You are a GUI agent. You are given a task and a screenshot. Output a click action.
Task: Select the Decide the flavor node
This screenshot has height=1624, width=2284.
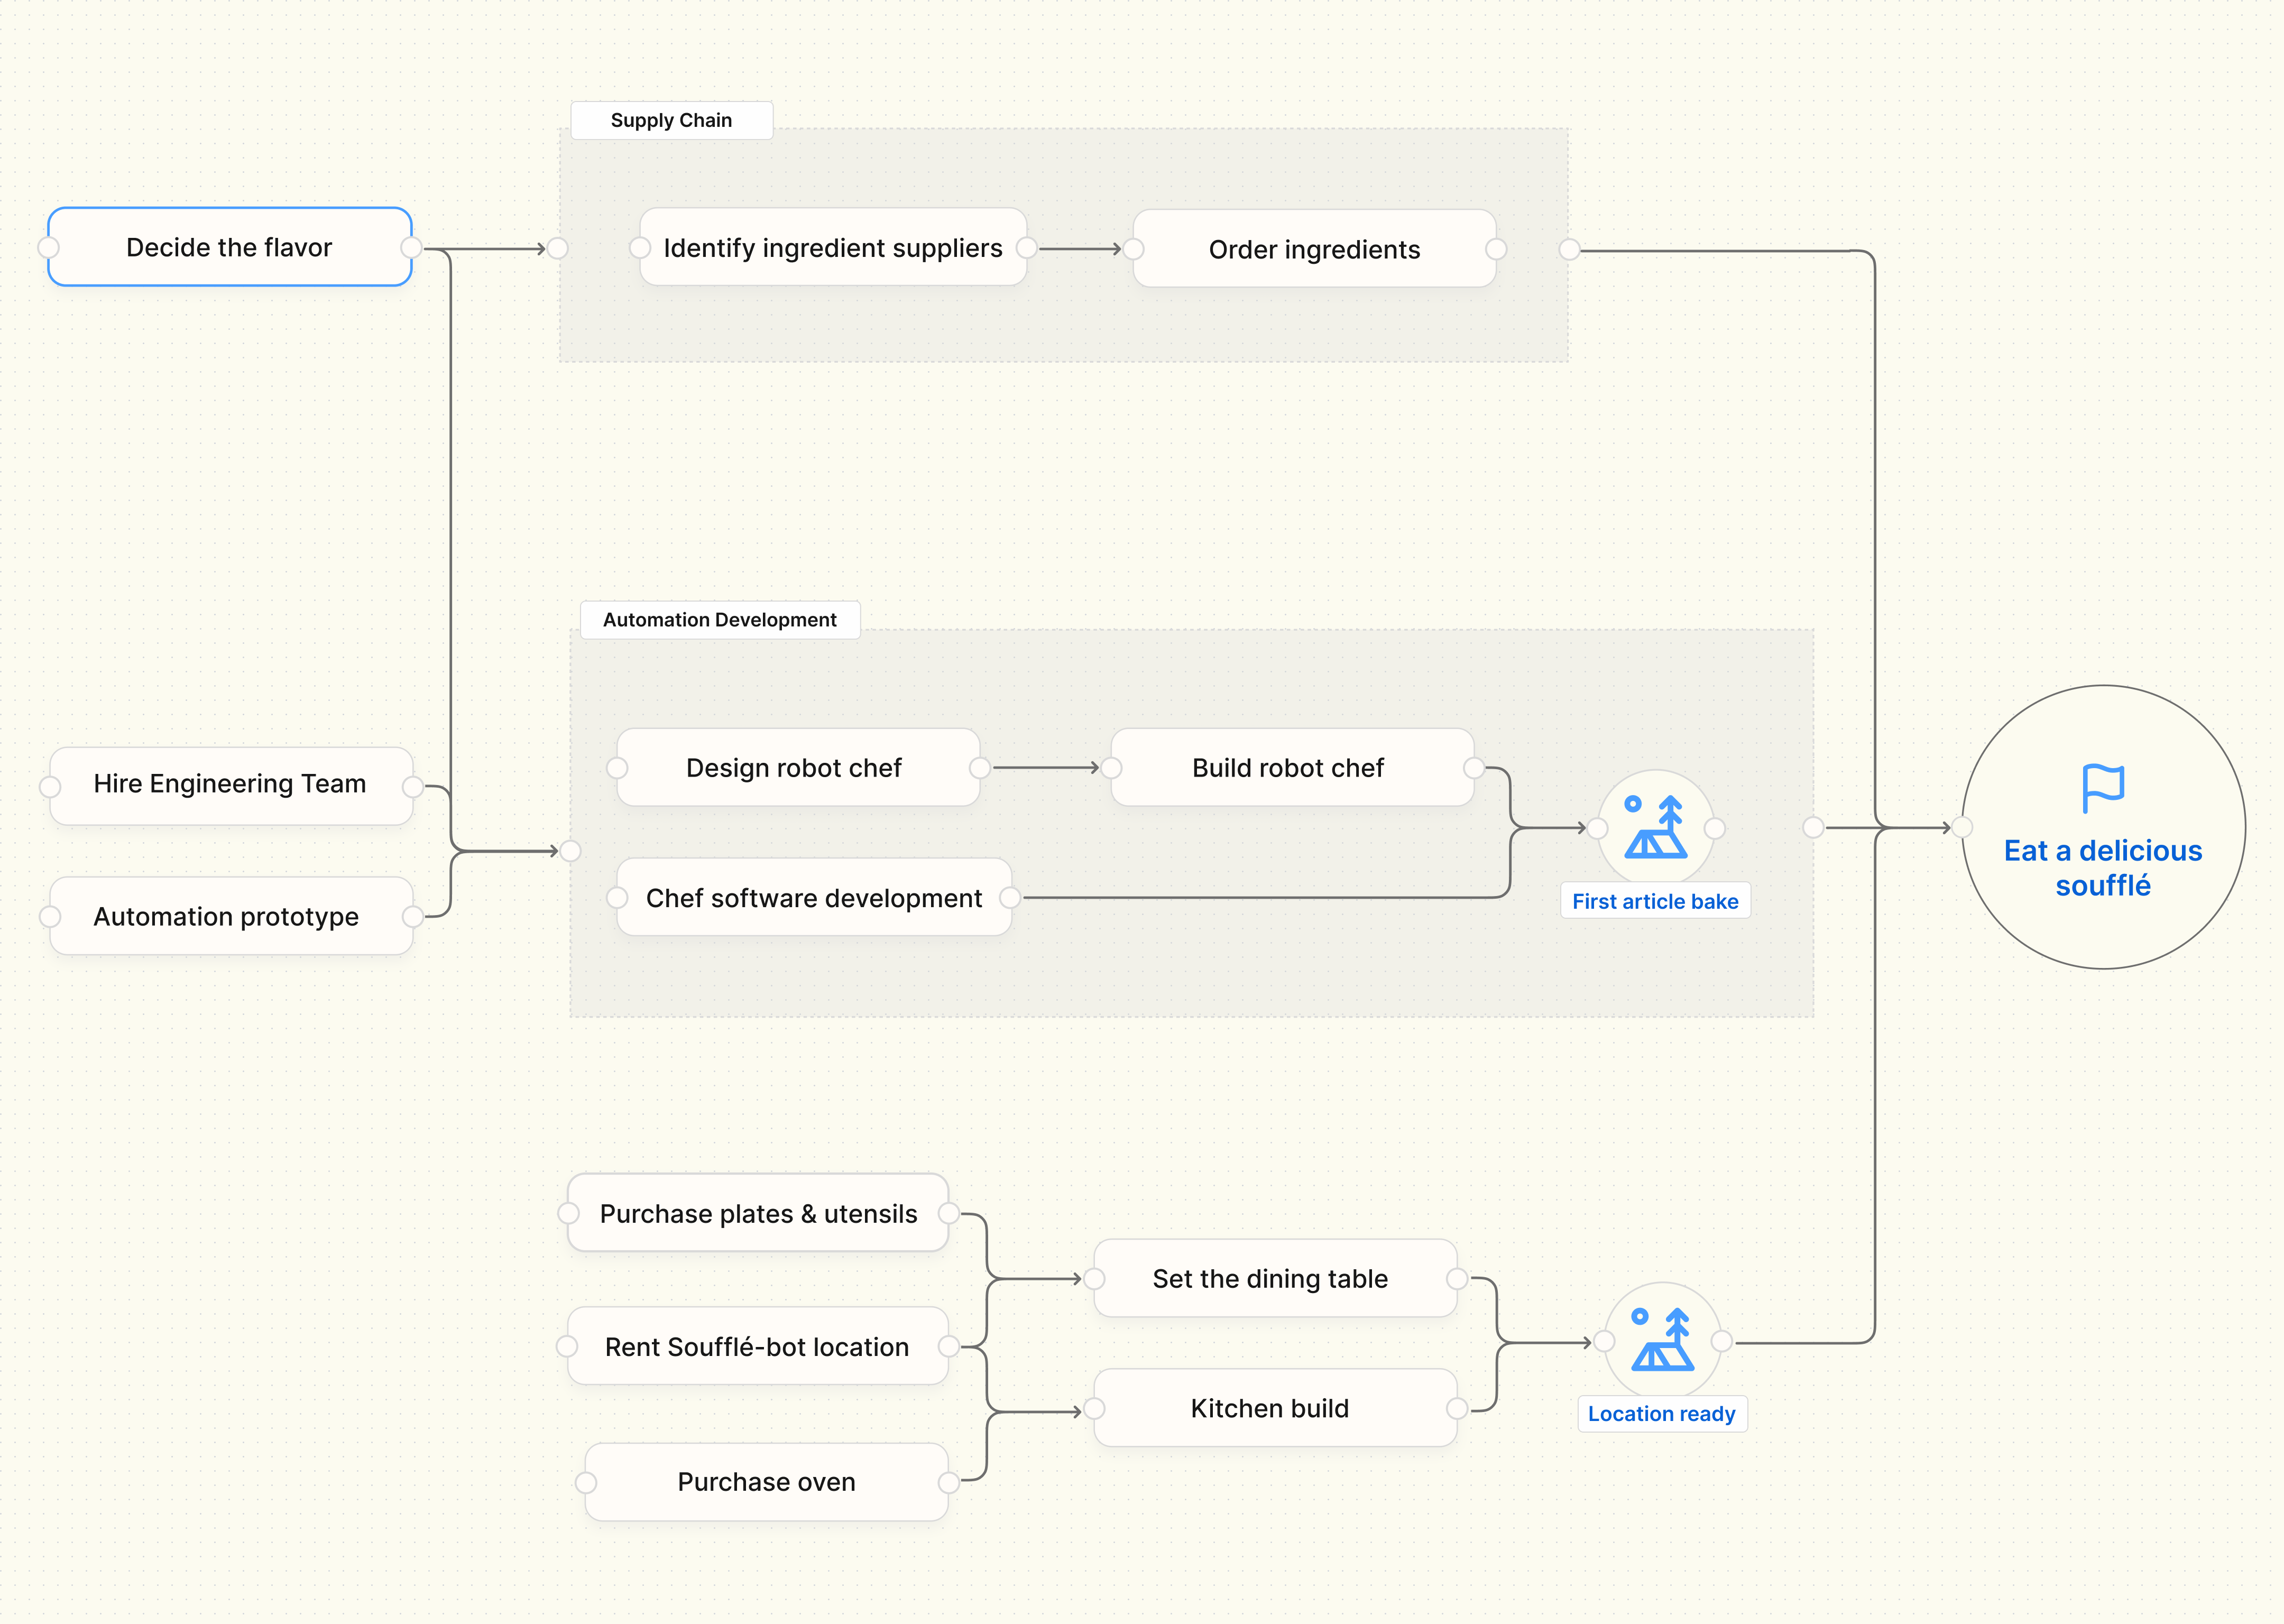229,248
